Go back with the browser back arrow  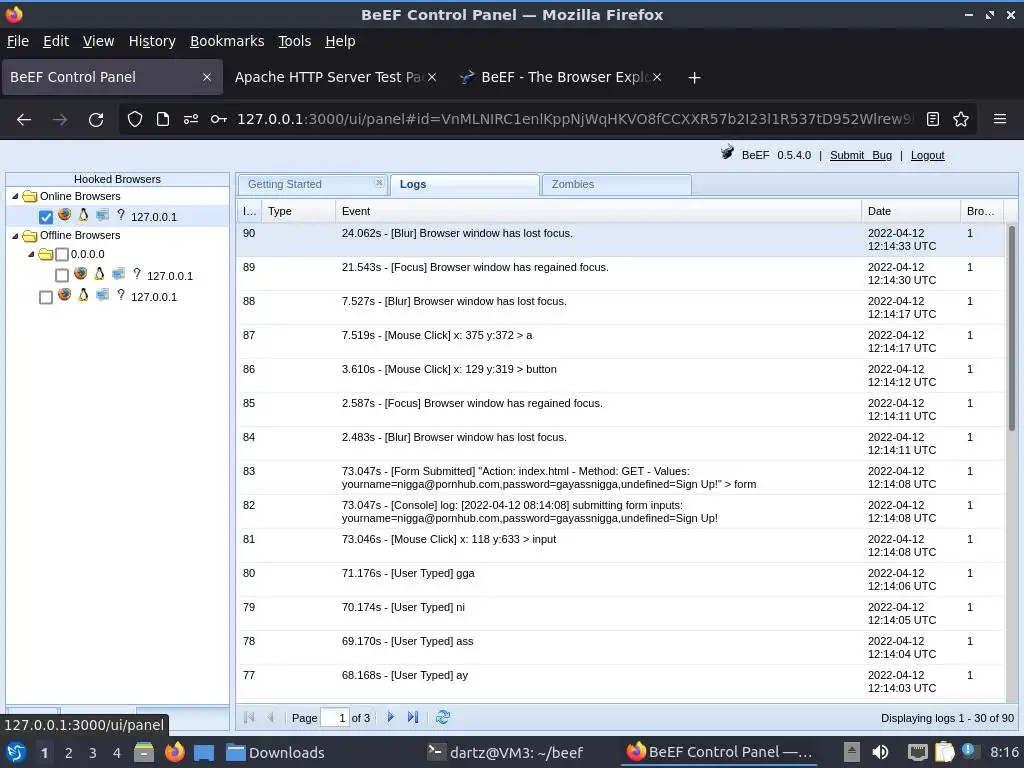[x=24, y=120]
